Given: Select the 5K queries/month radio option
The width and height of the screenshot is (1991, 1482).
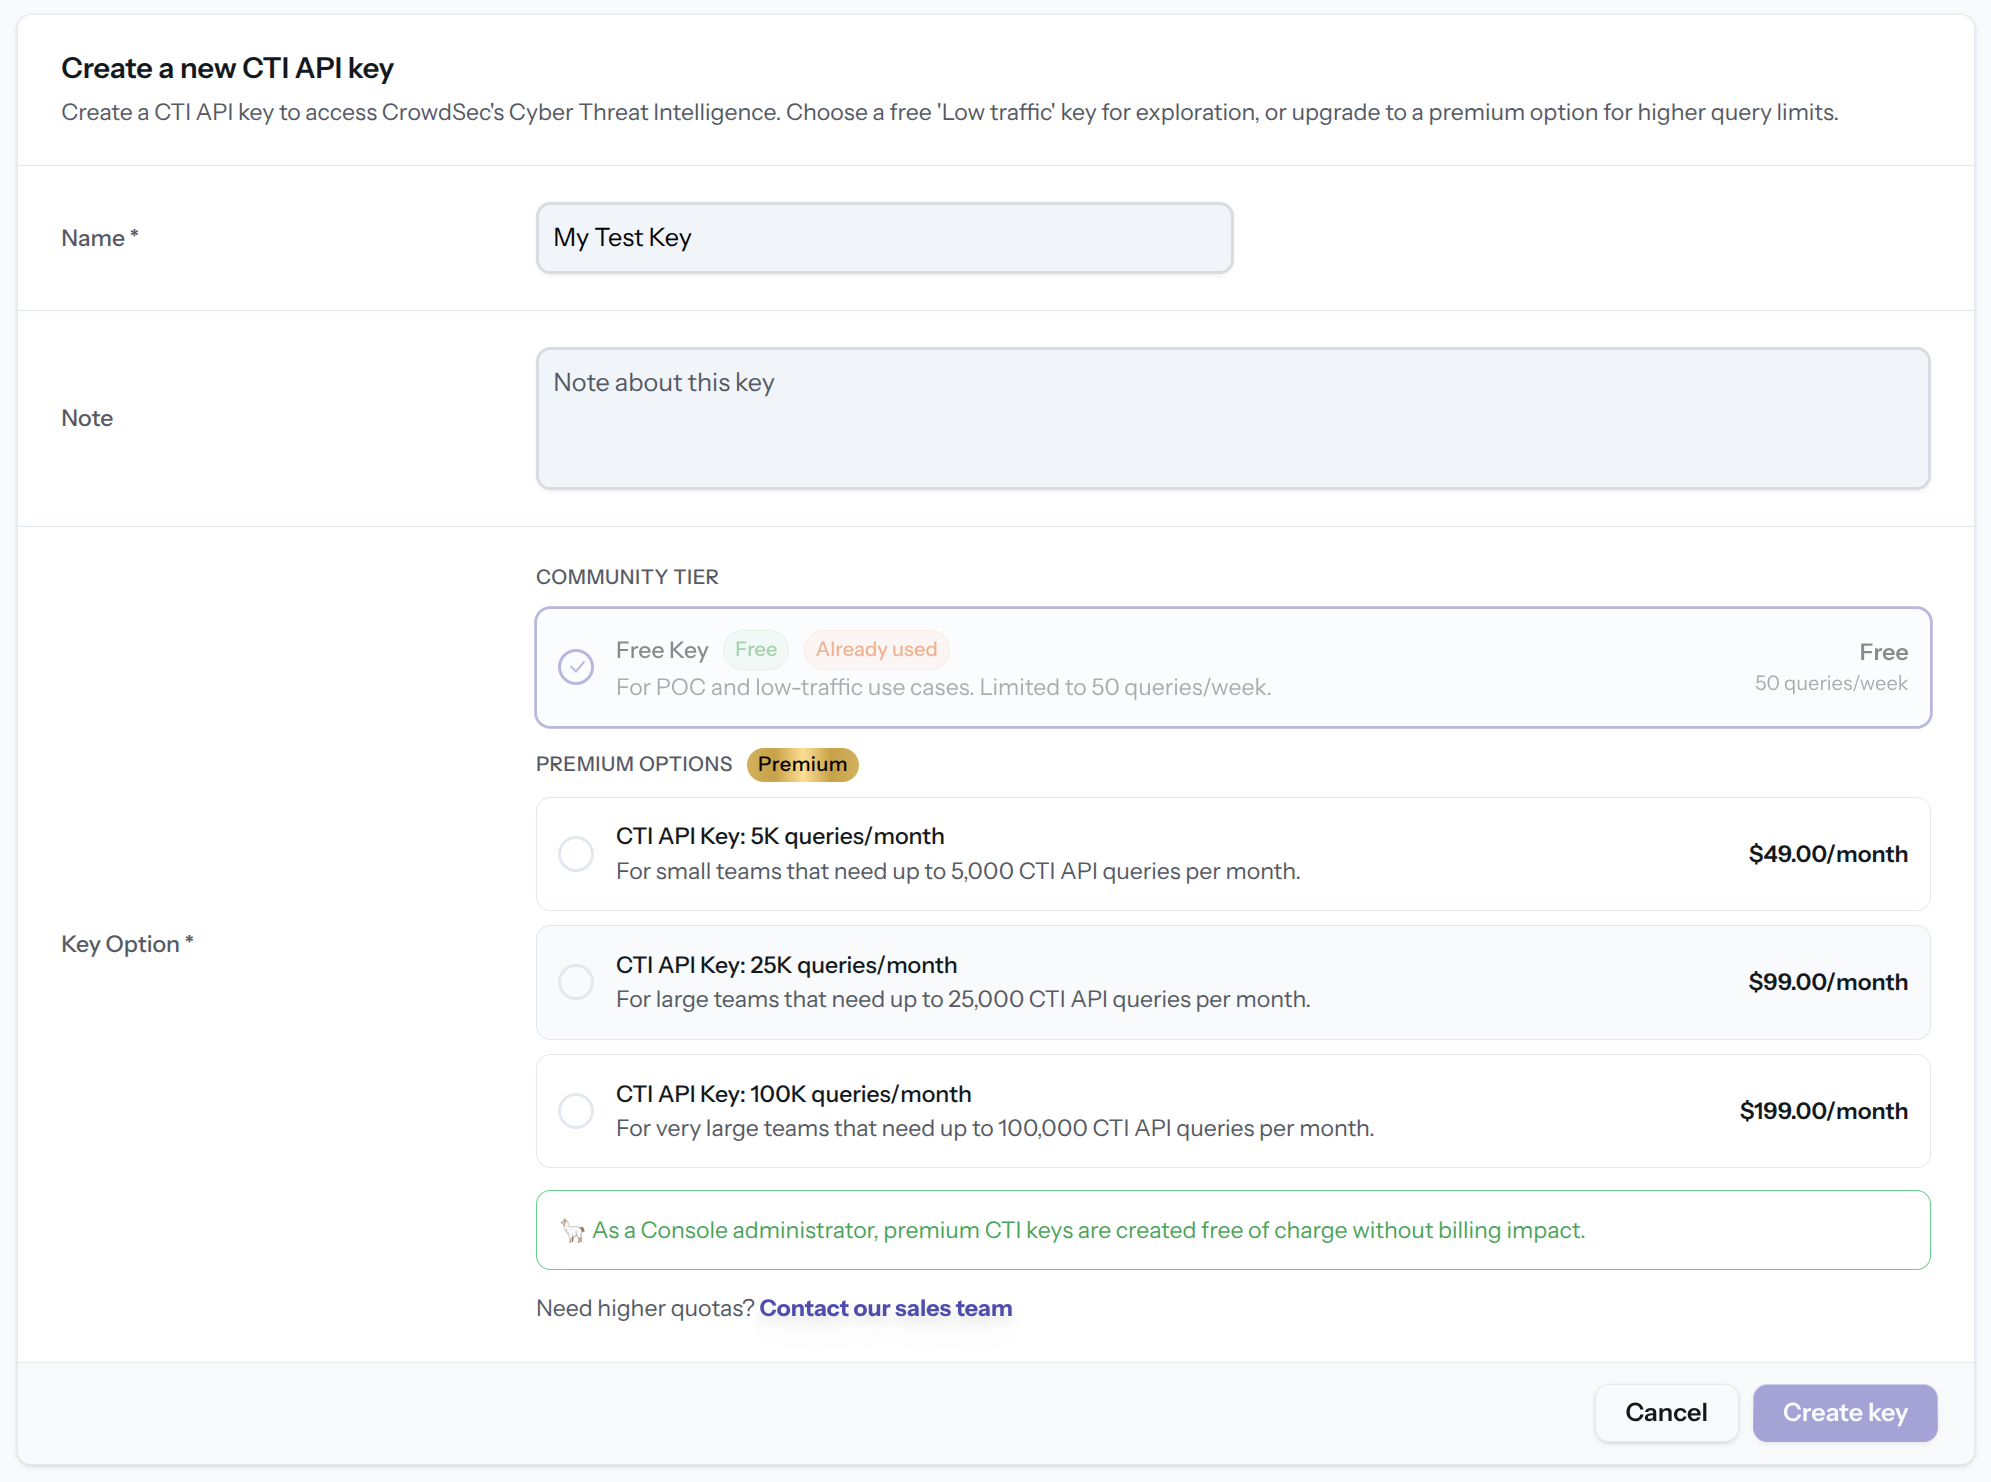Looking at the screenshot, I should point(576,854).
